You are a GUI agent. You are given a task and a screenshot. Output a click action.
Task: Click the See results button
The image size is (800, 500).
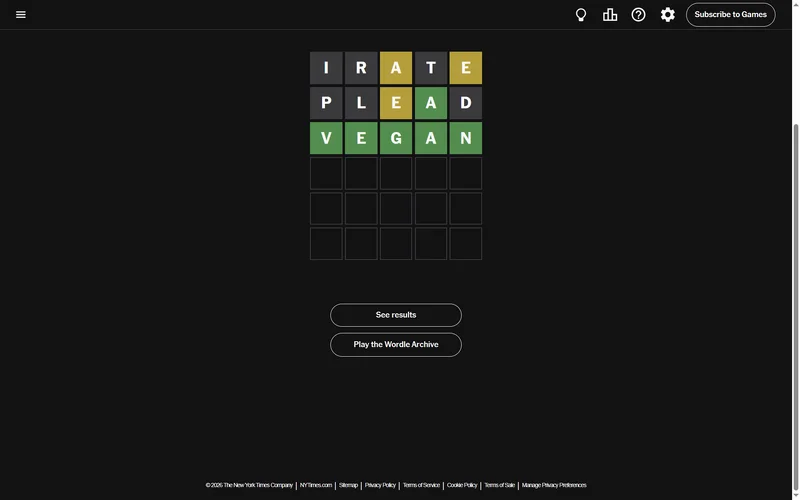pos(396,315)
